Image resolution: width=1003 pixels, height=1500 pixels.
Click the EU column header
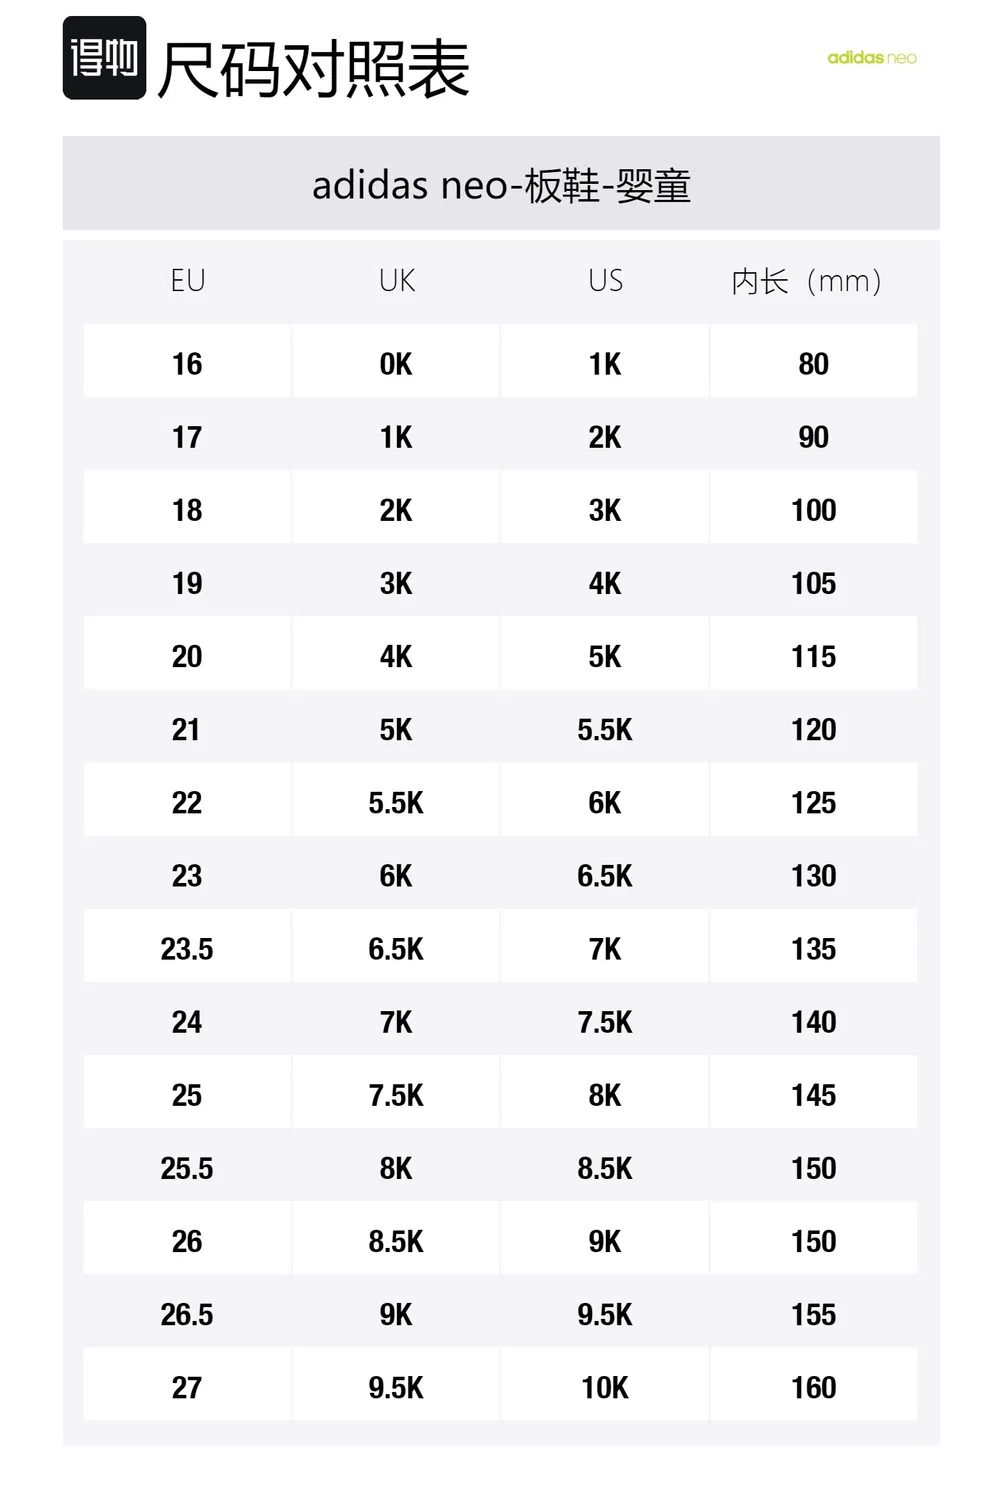pyautogui.click(x=188, y=281)
